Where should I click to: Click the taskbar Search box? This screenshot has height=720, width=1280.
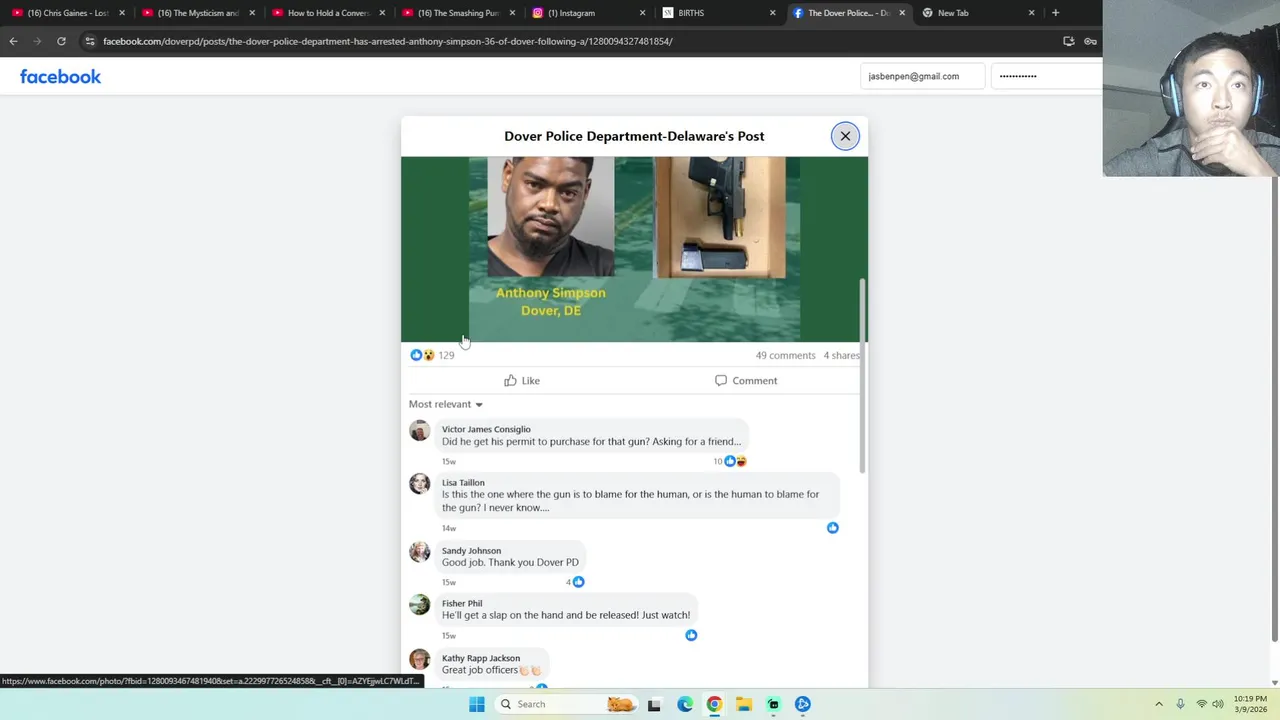pyautogui.click(x=566, y=704)
